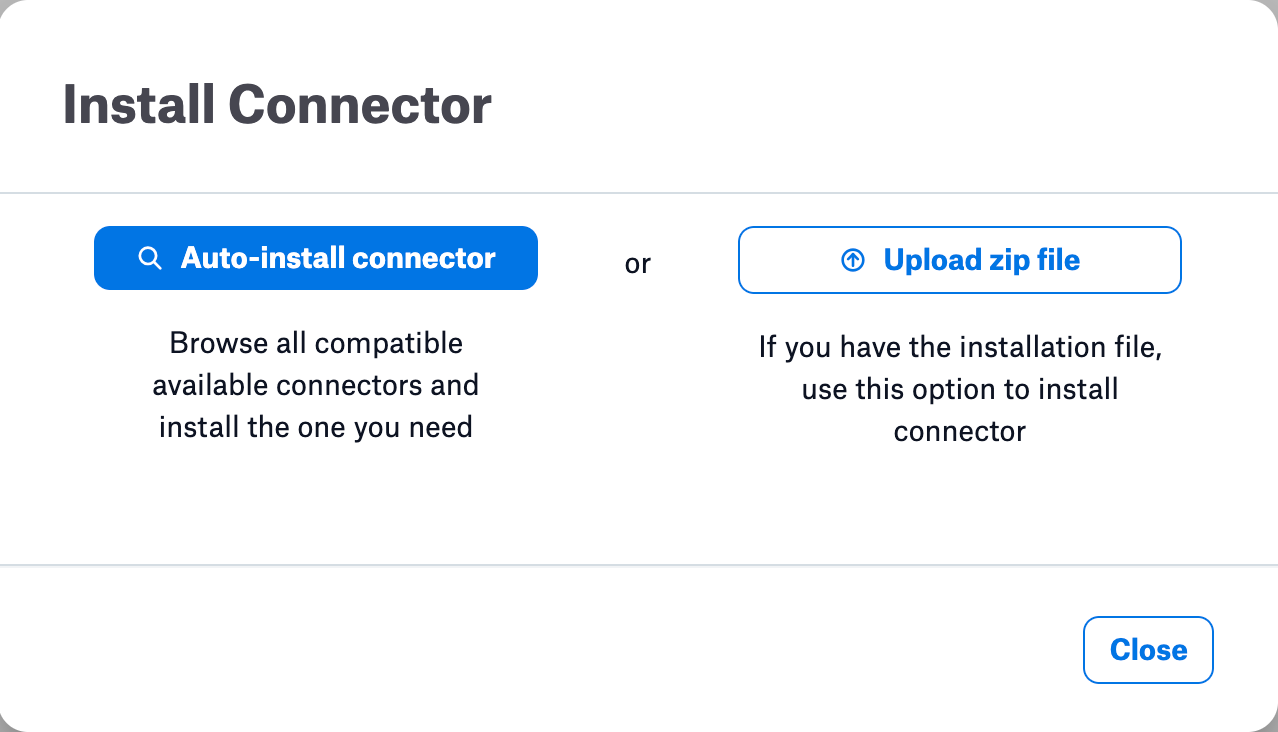Viewport: 1278px width, 732px height.
Task: Click the Auto-install connector button
Action: click(x=315, y=258)
